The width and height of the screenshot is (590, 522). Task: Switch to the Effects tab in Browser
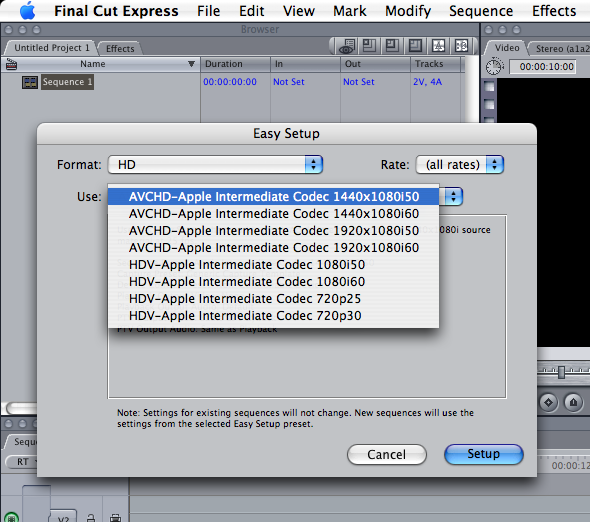click(x=120, y=49)
